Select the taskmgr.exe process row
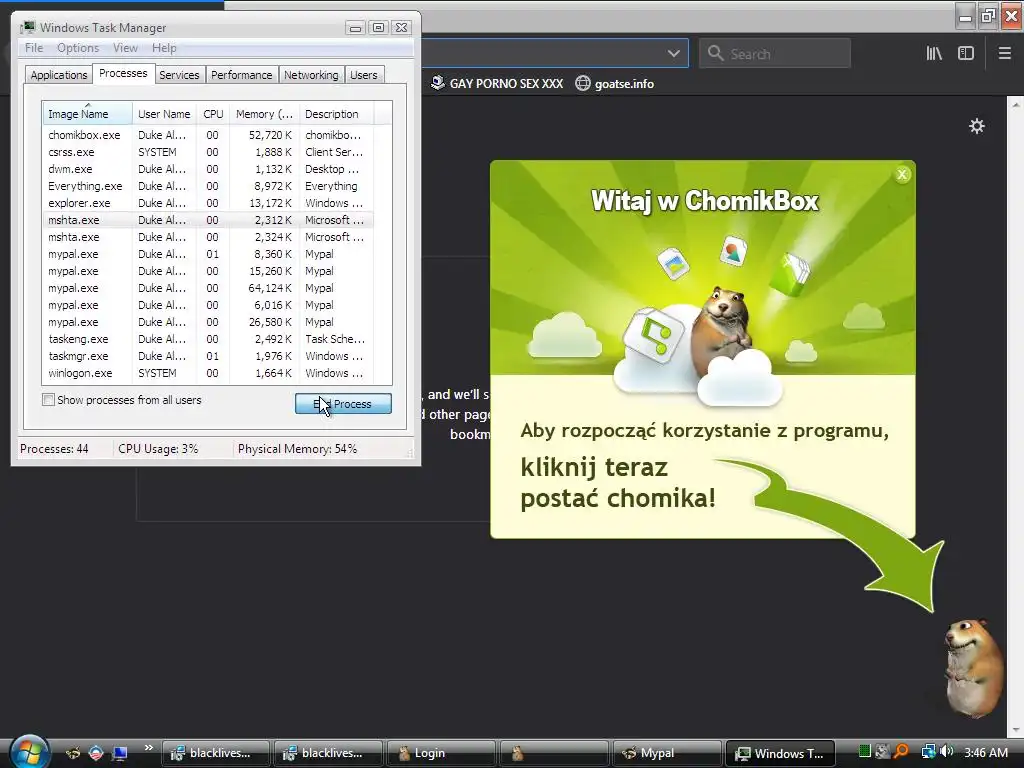The height and width of the screenshot is (768, 1024). tap(208, 356)
